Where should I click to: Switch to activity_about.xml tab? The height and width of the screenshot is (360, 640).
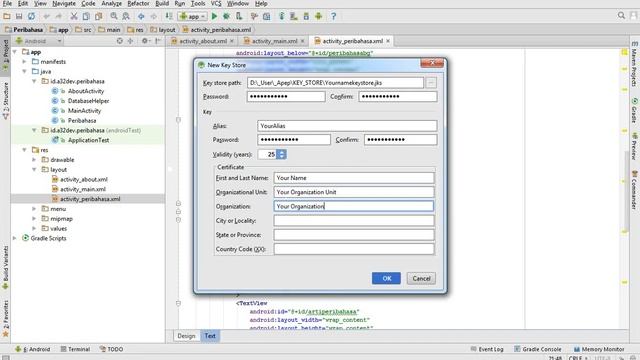click(202, 41)
